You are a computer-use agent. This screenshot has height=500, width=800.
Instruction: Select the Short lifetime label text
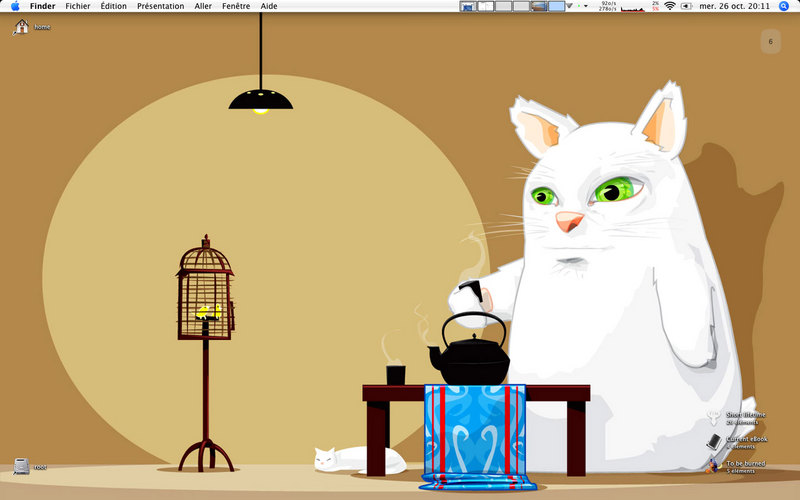[x=746, y=415]
